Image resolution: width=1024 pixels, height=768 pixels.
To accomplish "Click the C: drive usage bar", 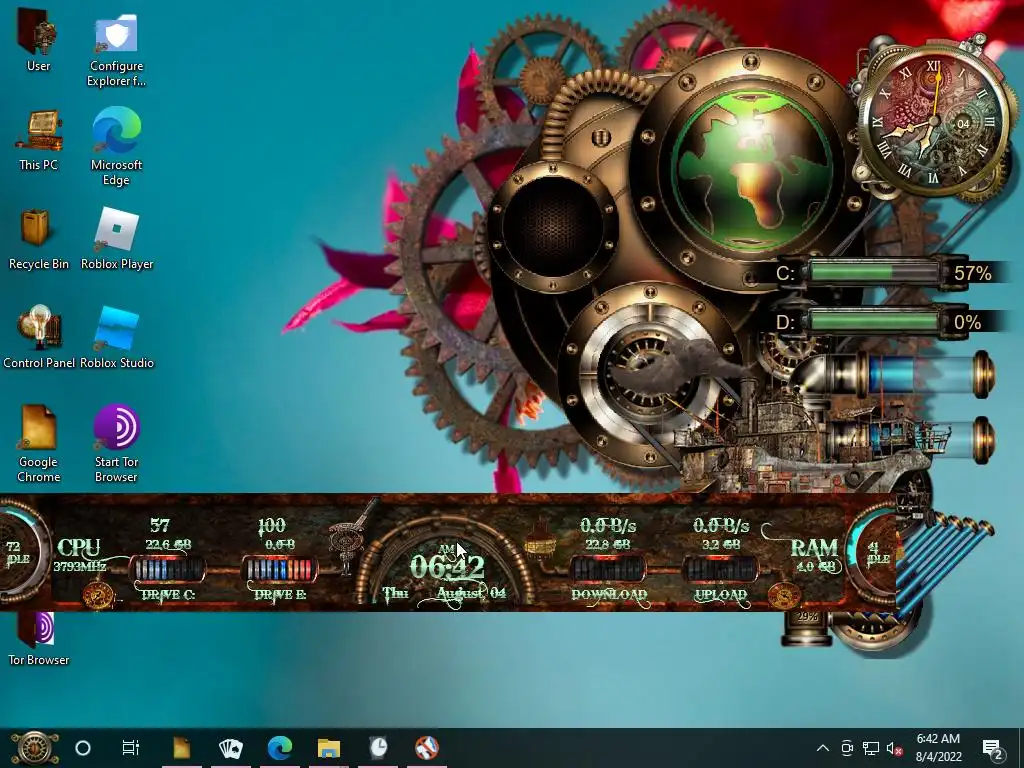I will pos(873,272).
